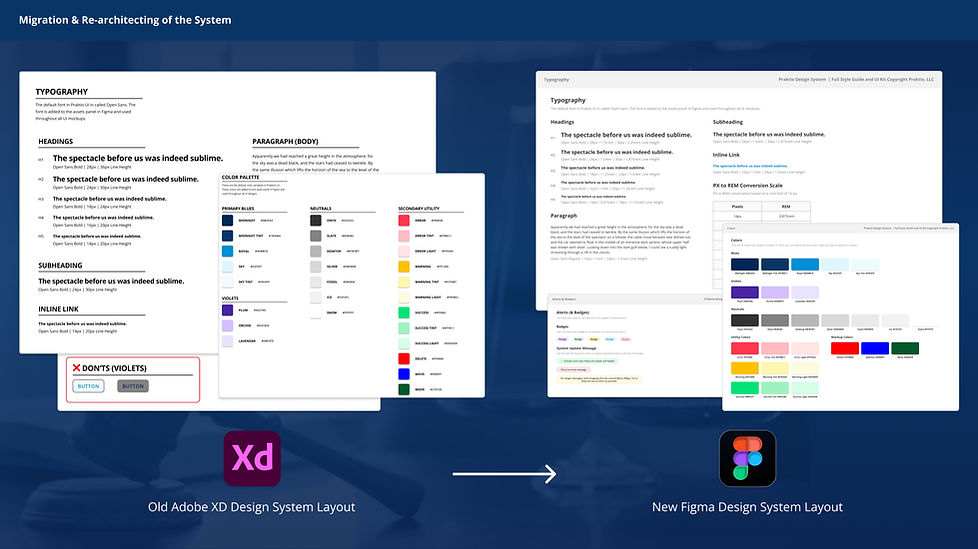Screen dimensions: 978x549
Task: Click the 'PRIMARY BLUES' section label
Action: [238, 208]
